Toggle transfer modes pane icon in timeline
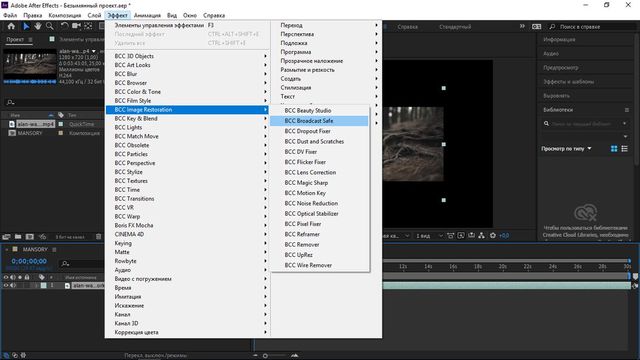640x360 pixels. 15,356
